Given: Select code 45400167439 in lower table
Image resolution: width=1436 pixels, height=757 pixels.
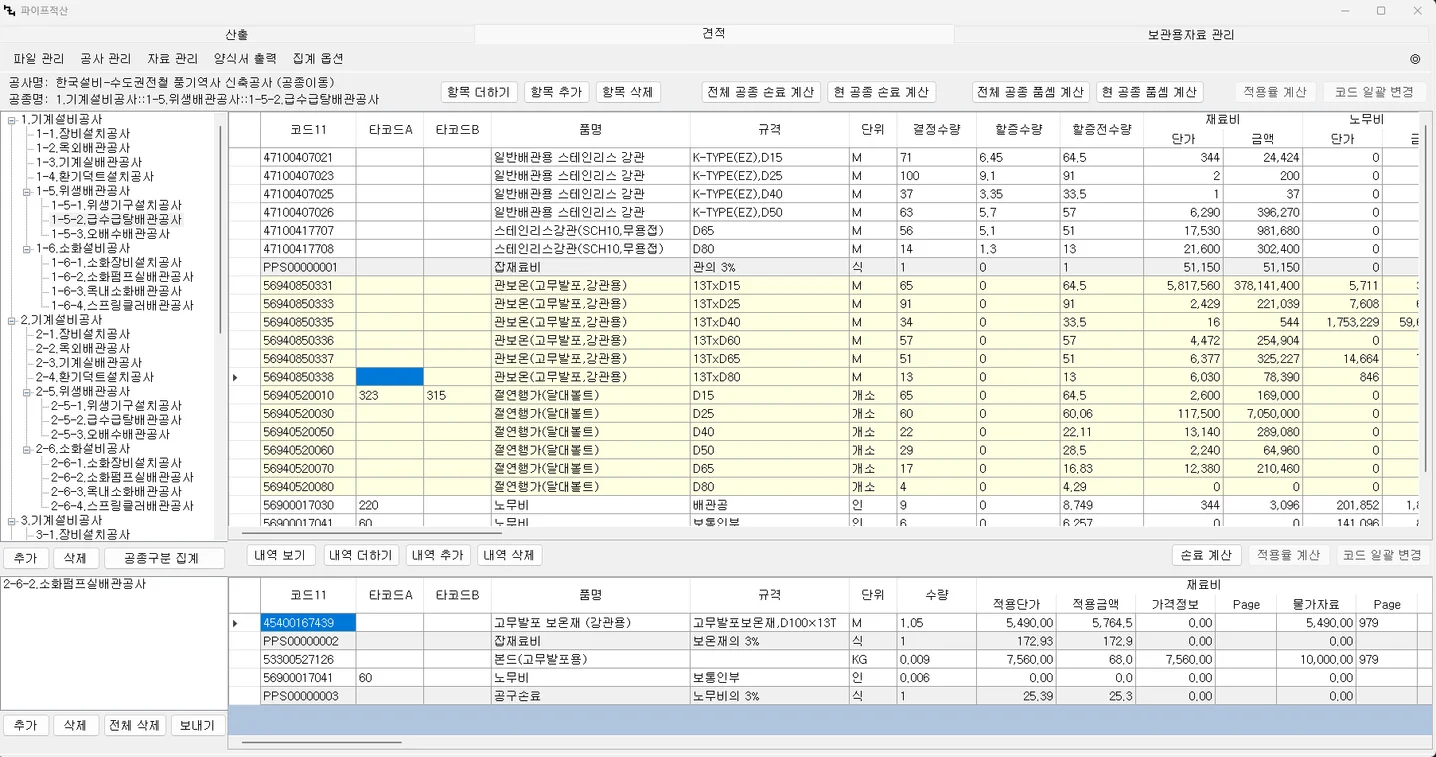Looking at the screenshot, I should click(308, 623).
